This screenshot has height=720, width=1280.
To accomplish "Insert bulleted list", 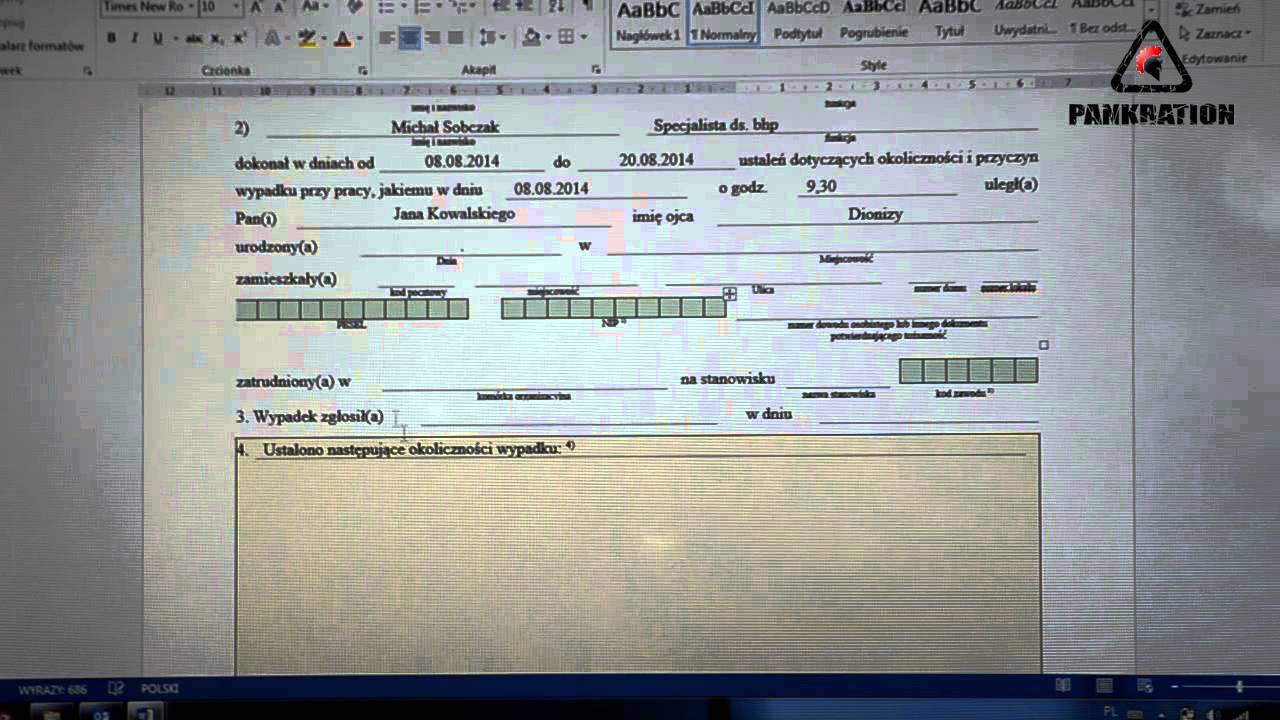I will (x=386, y=8).
